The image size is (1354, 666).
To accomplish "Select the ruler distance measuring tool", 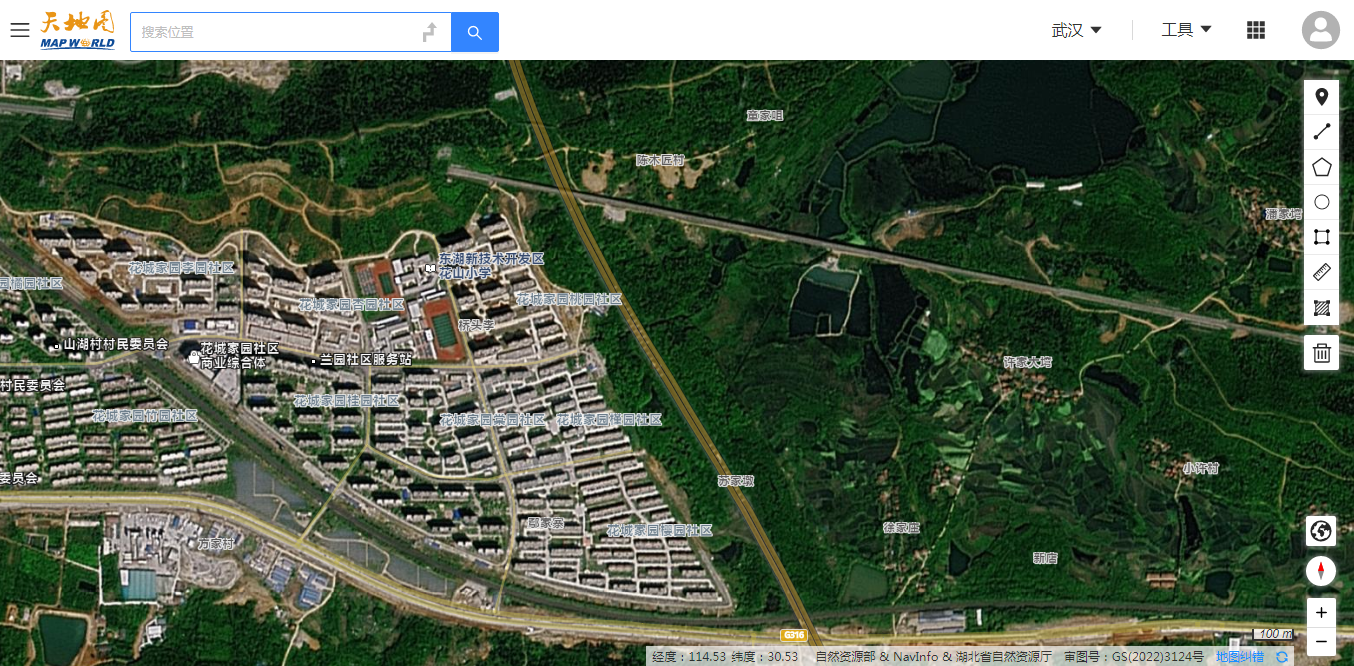I will 1321,272.
